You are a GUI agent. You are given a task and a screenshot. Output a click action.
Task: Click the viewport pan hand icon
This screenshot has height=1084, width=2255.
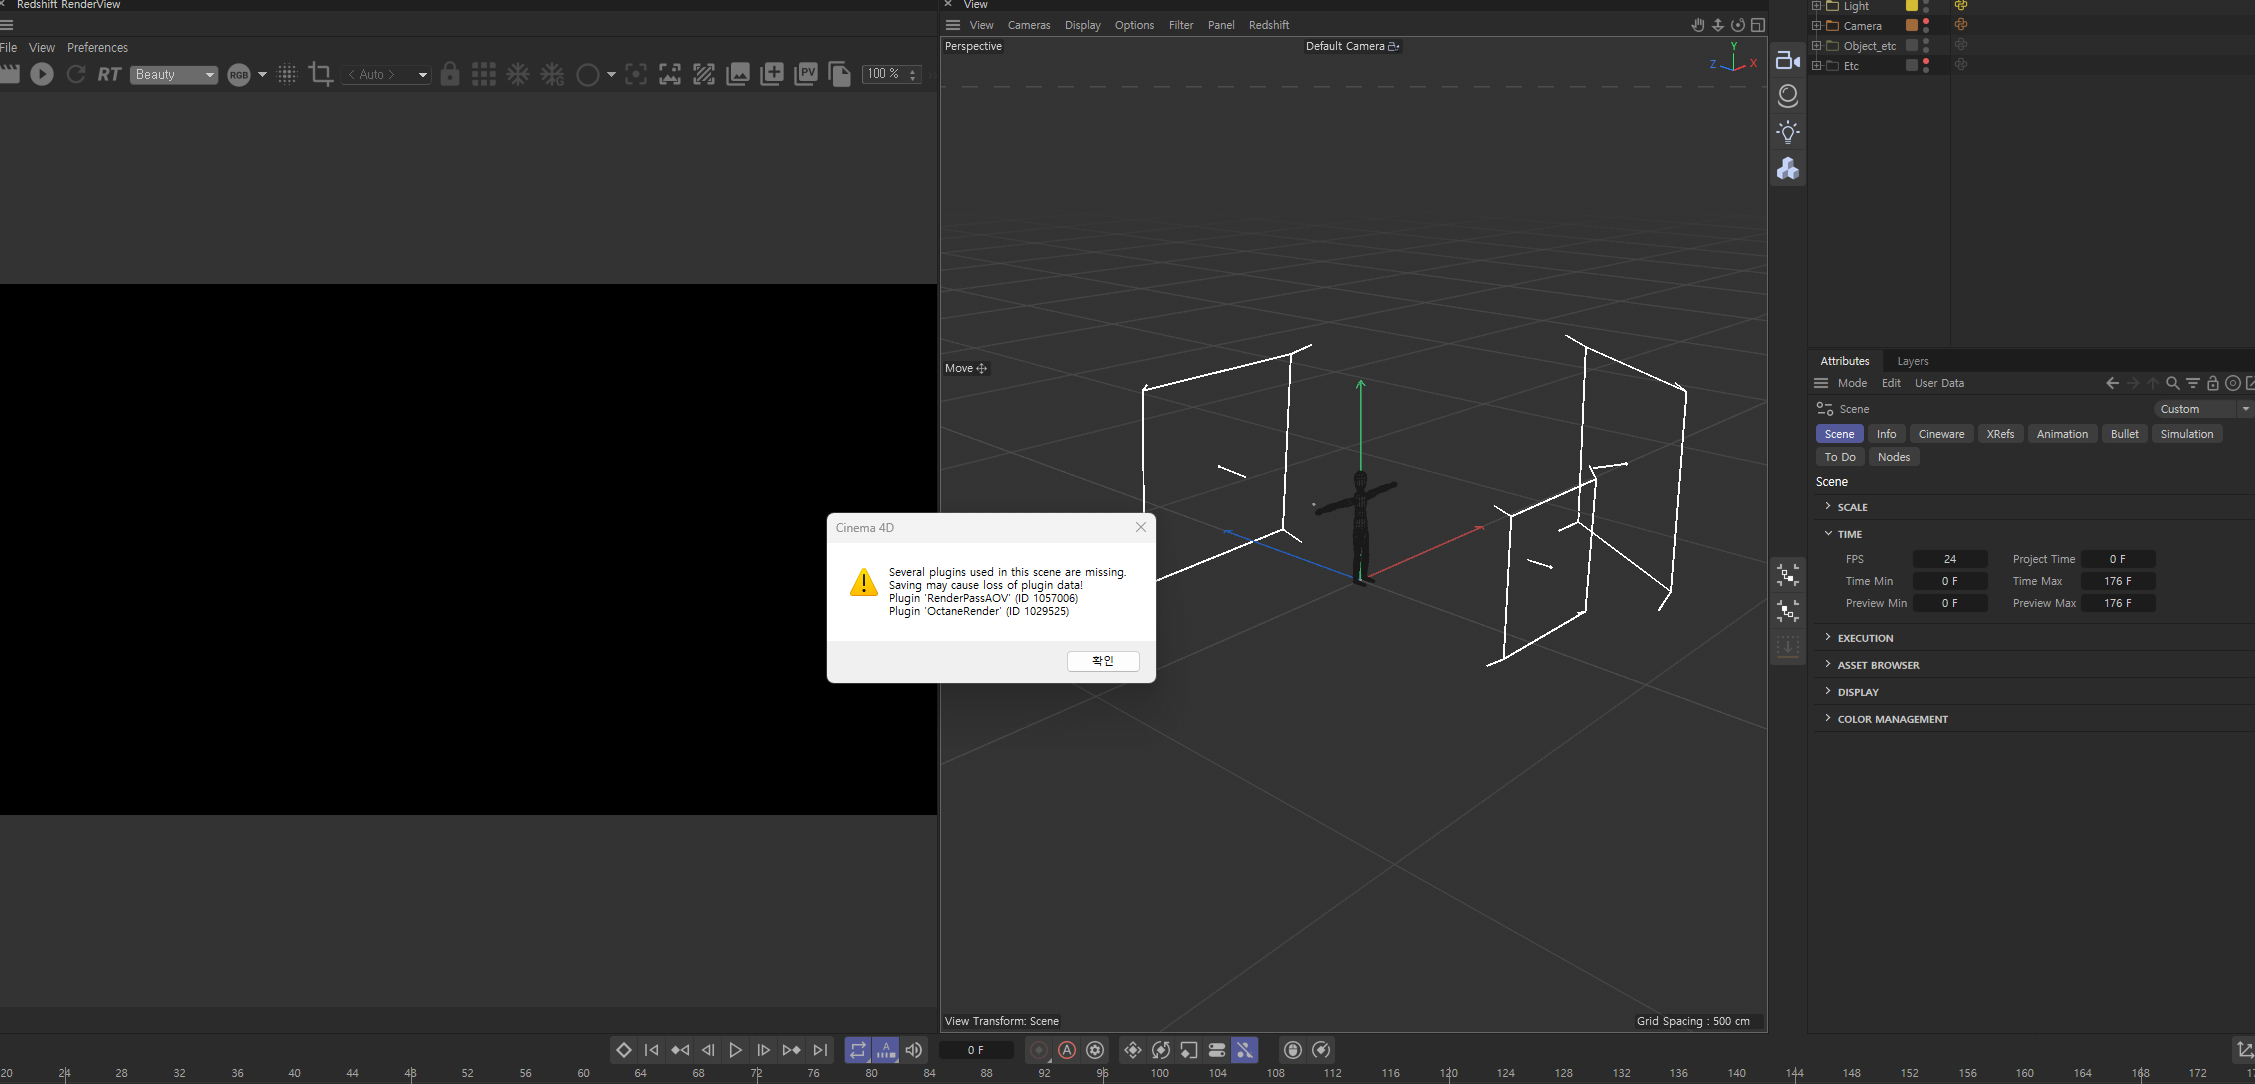tap(1697, 25)
